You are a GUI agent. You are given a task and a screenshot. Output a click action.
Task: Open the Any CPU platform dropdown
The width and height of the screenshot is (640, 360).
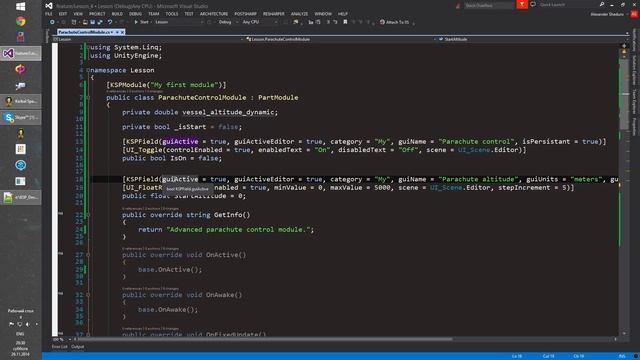coord(260,22)
